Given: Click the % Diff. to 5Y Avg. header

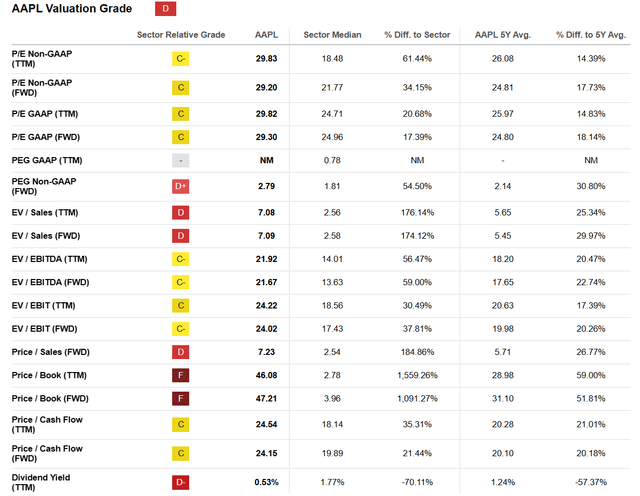Looking at the screenshot, I should pos(591,35).
